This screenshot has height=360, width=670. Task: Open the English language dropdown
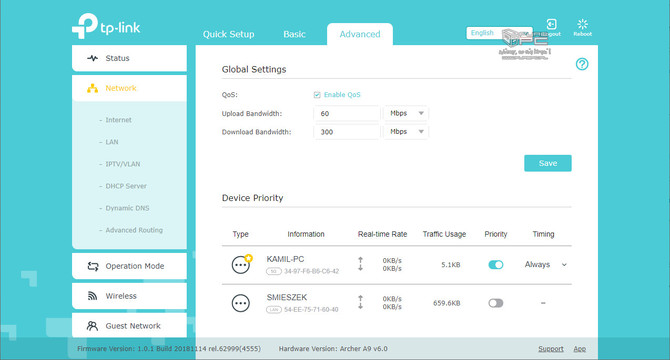(499, 33)
